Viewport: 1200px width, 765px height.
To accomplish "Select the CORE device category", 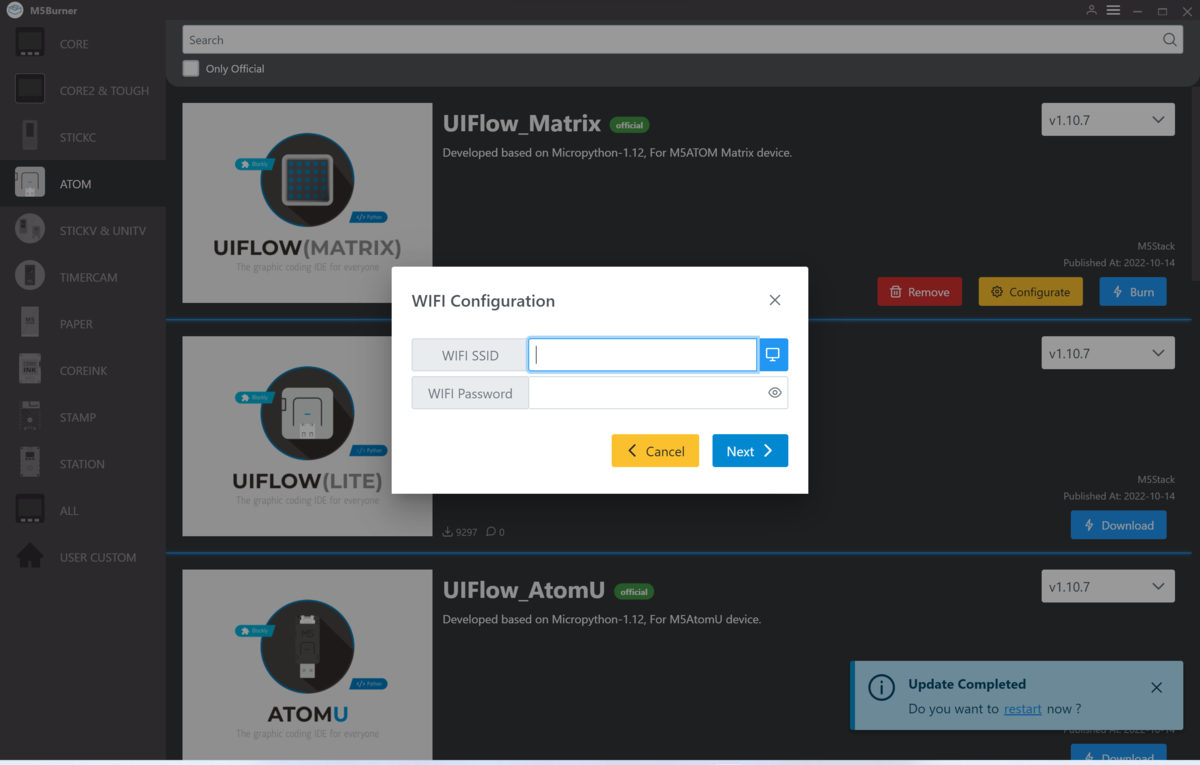I will (x=83, y=44).
